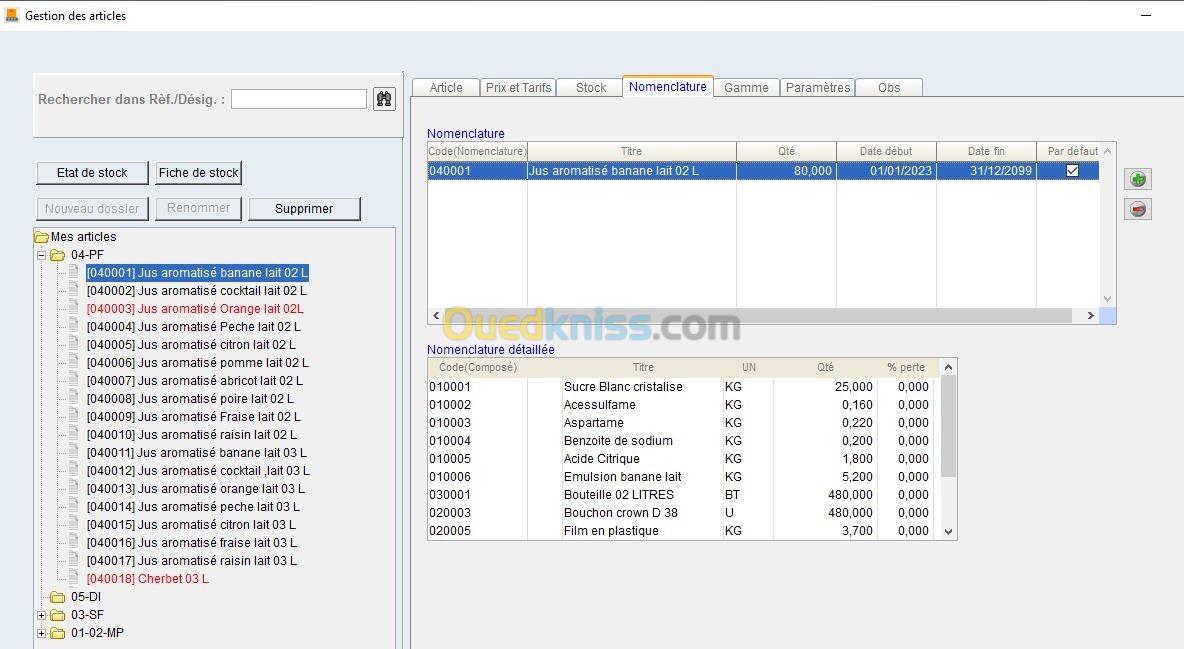Screen dimensions: 1184x649
Task: Select Jus aromatisé Orange lait 02L article
Action: coord(195,309)
